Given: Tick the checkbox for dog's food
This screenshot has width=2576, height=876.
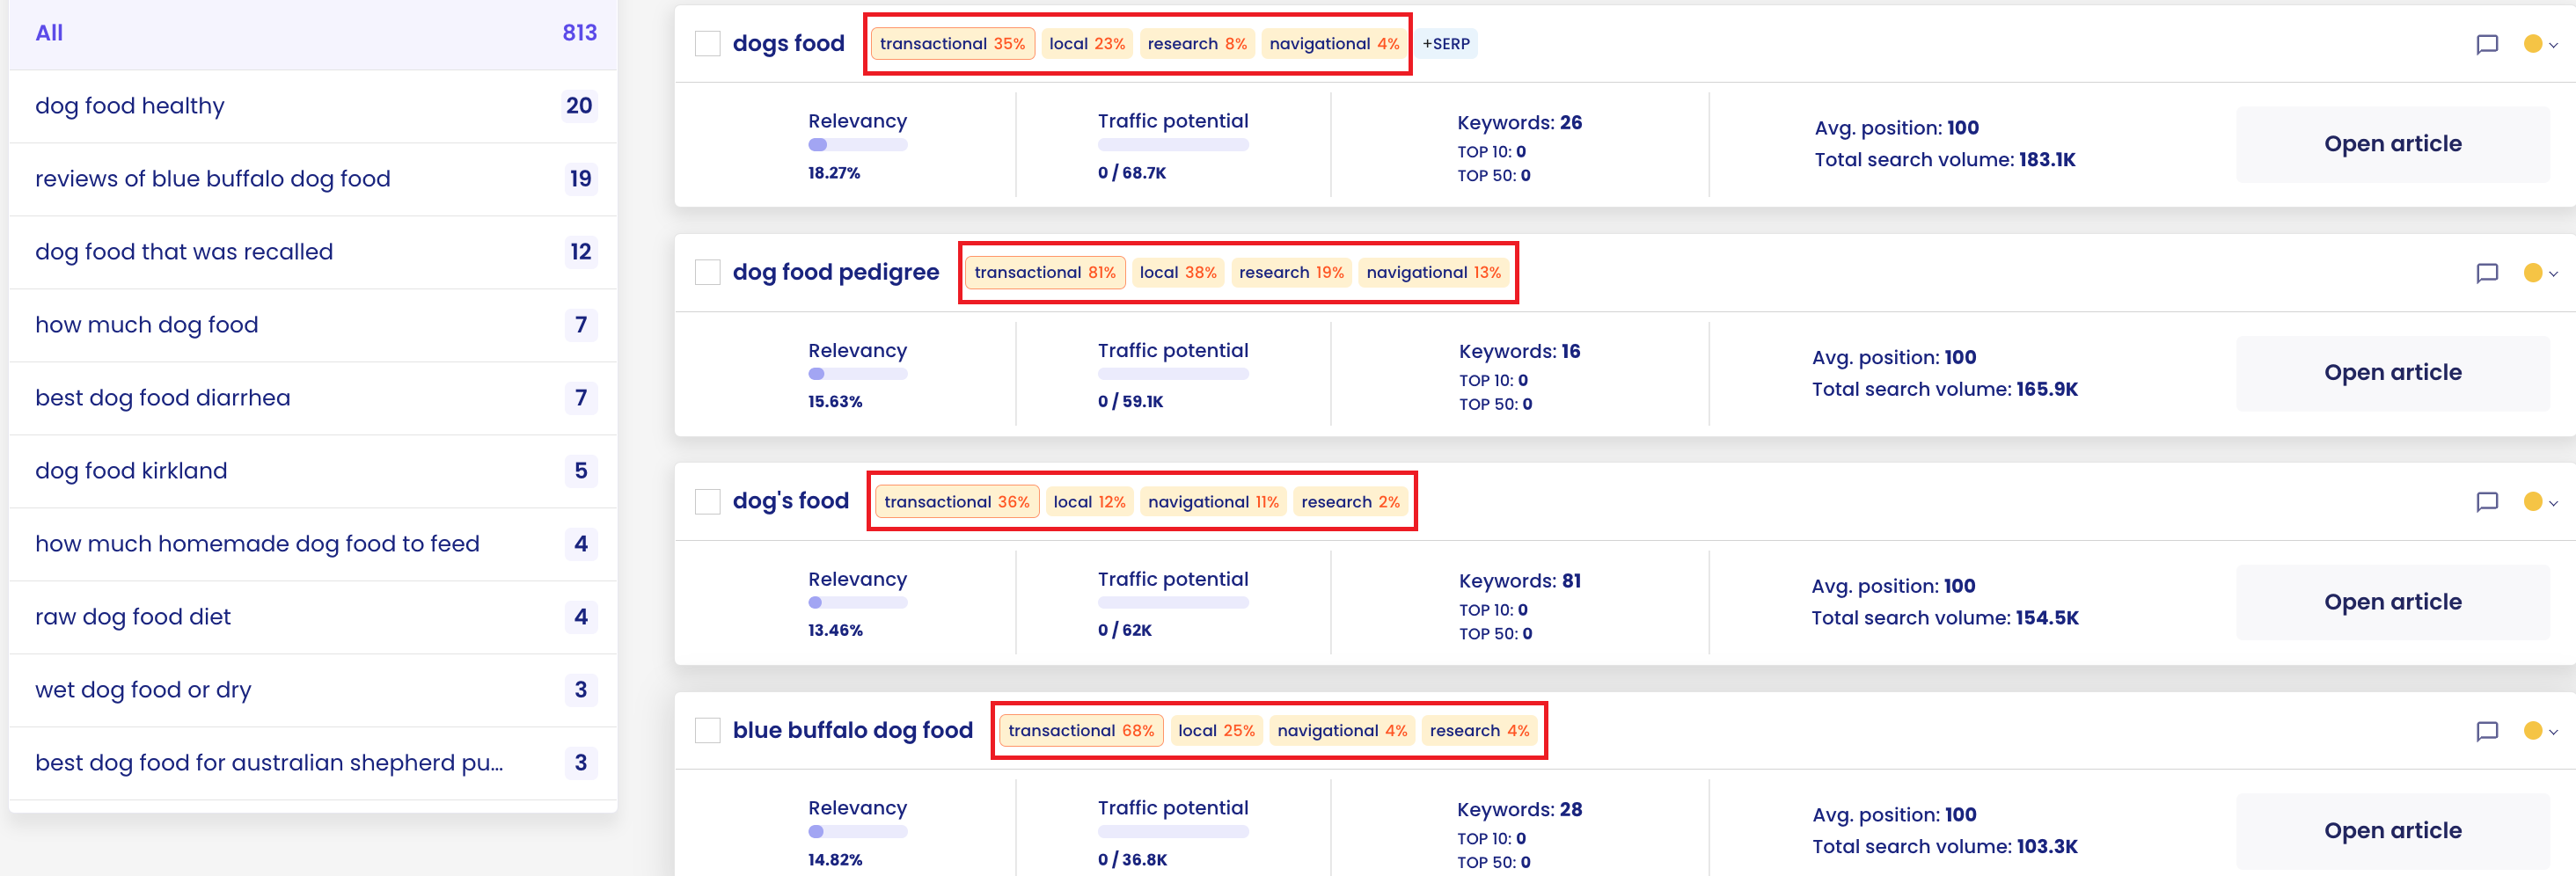Looking at the screenshot, I should (x=707, y=502).
